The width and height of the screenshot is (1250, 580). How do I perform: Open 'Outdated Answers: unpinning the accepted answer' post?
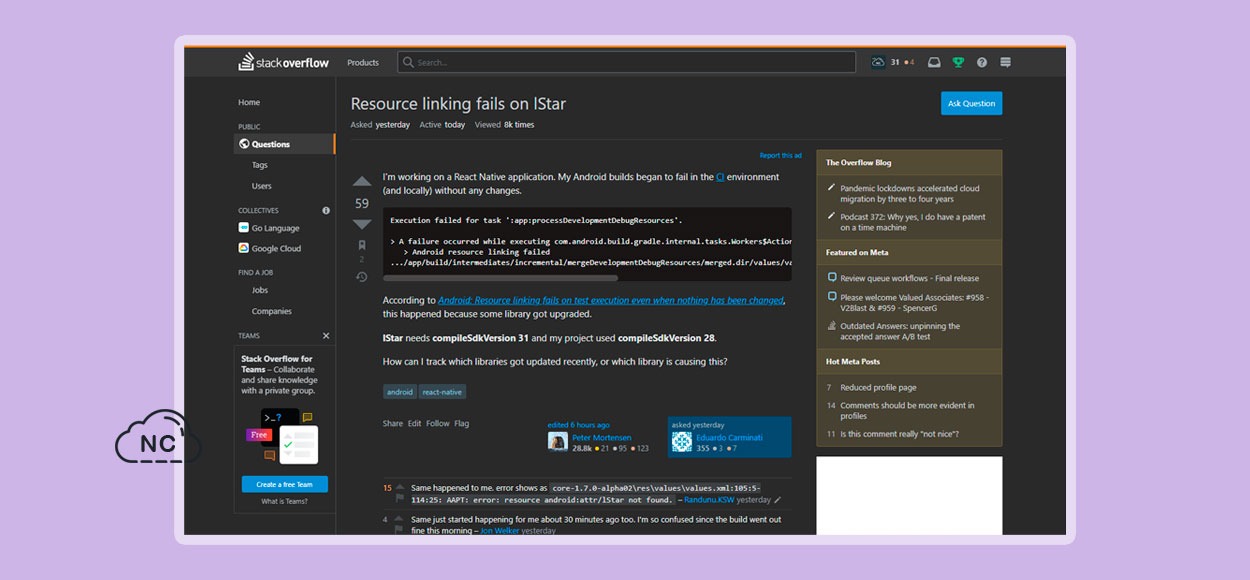[x=900, y=331]
